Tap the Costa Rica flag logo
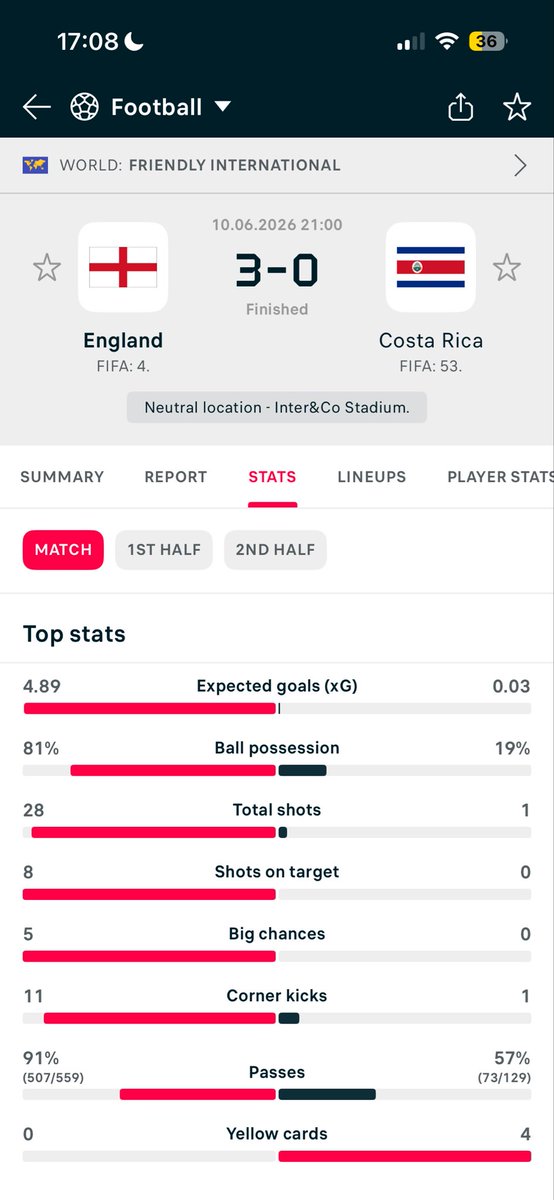This screenshot has width=554, height=1200. pyautogui.click(x=431, y=267)
